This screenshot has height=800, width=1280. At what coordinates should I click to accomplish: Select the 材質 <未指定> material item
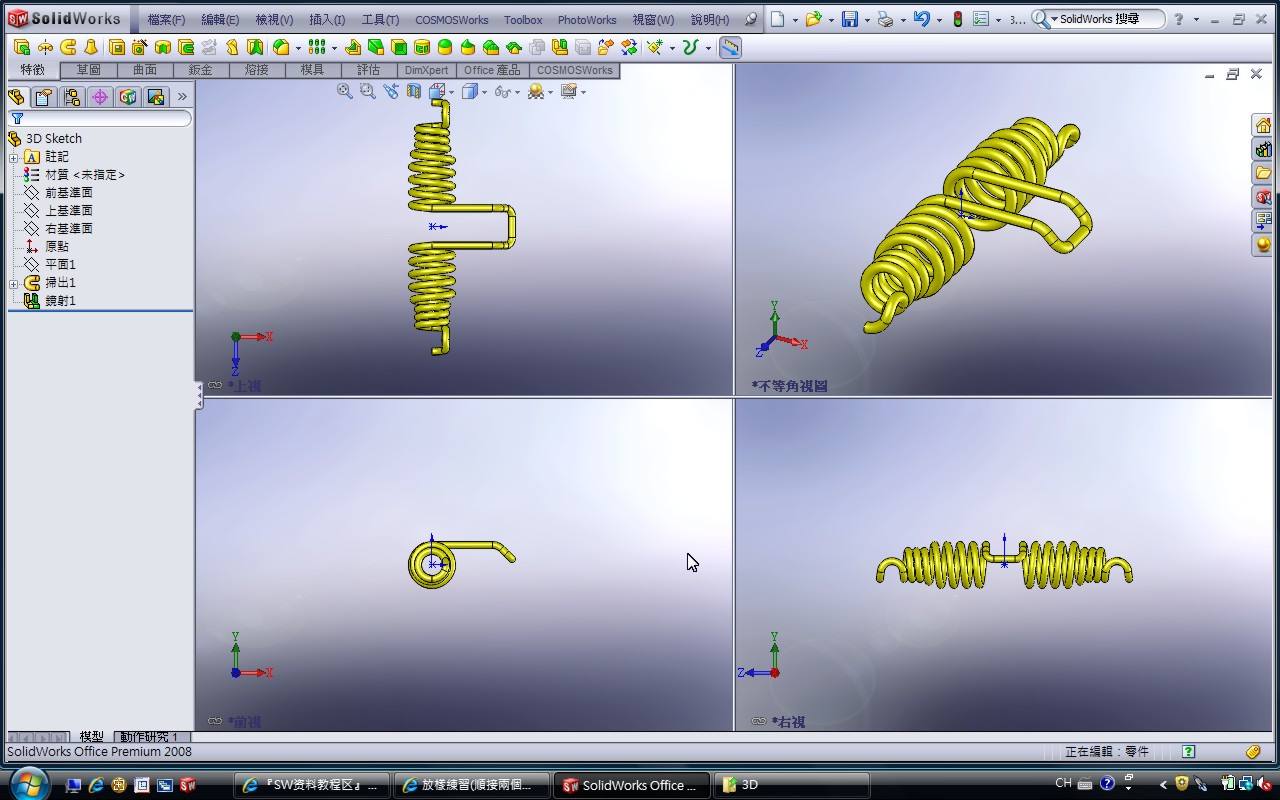pos(84,175)
